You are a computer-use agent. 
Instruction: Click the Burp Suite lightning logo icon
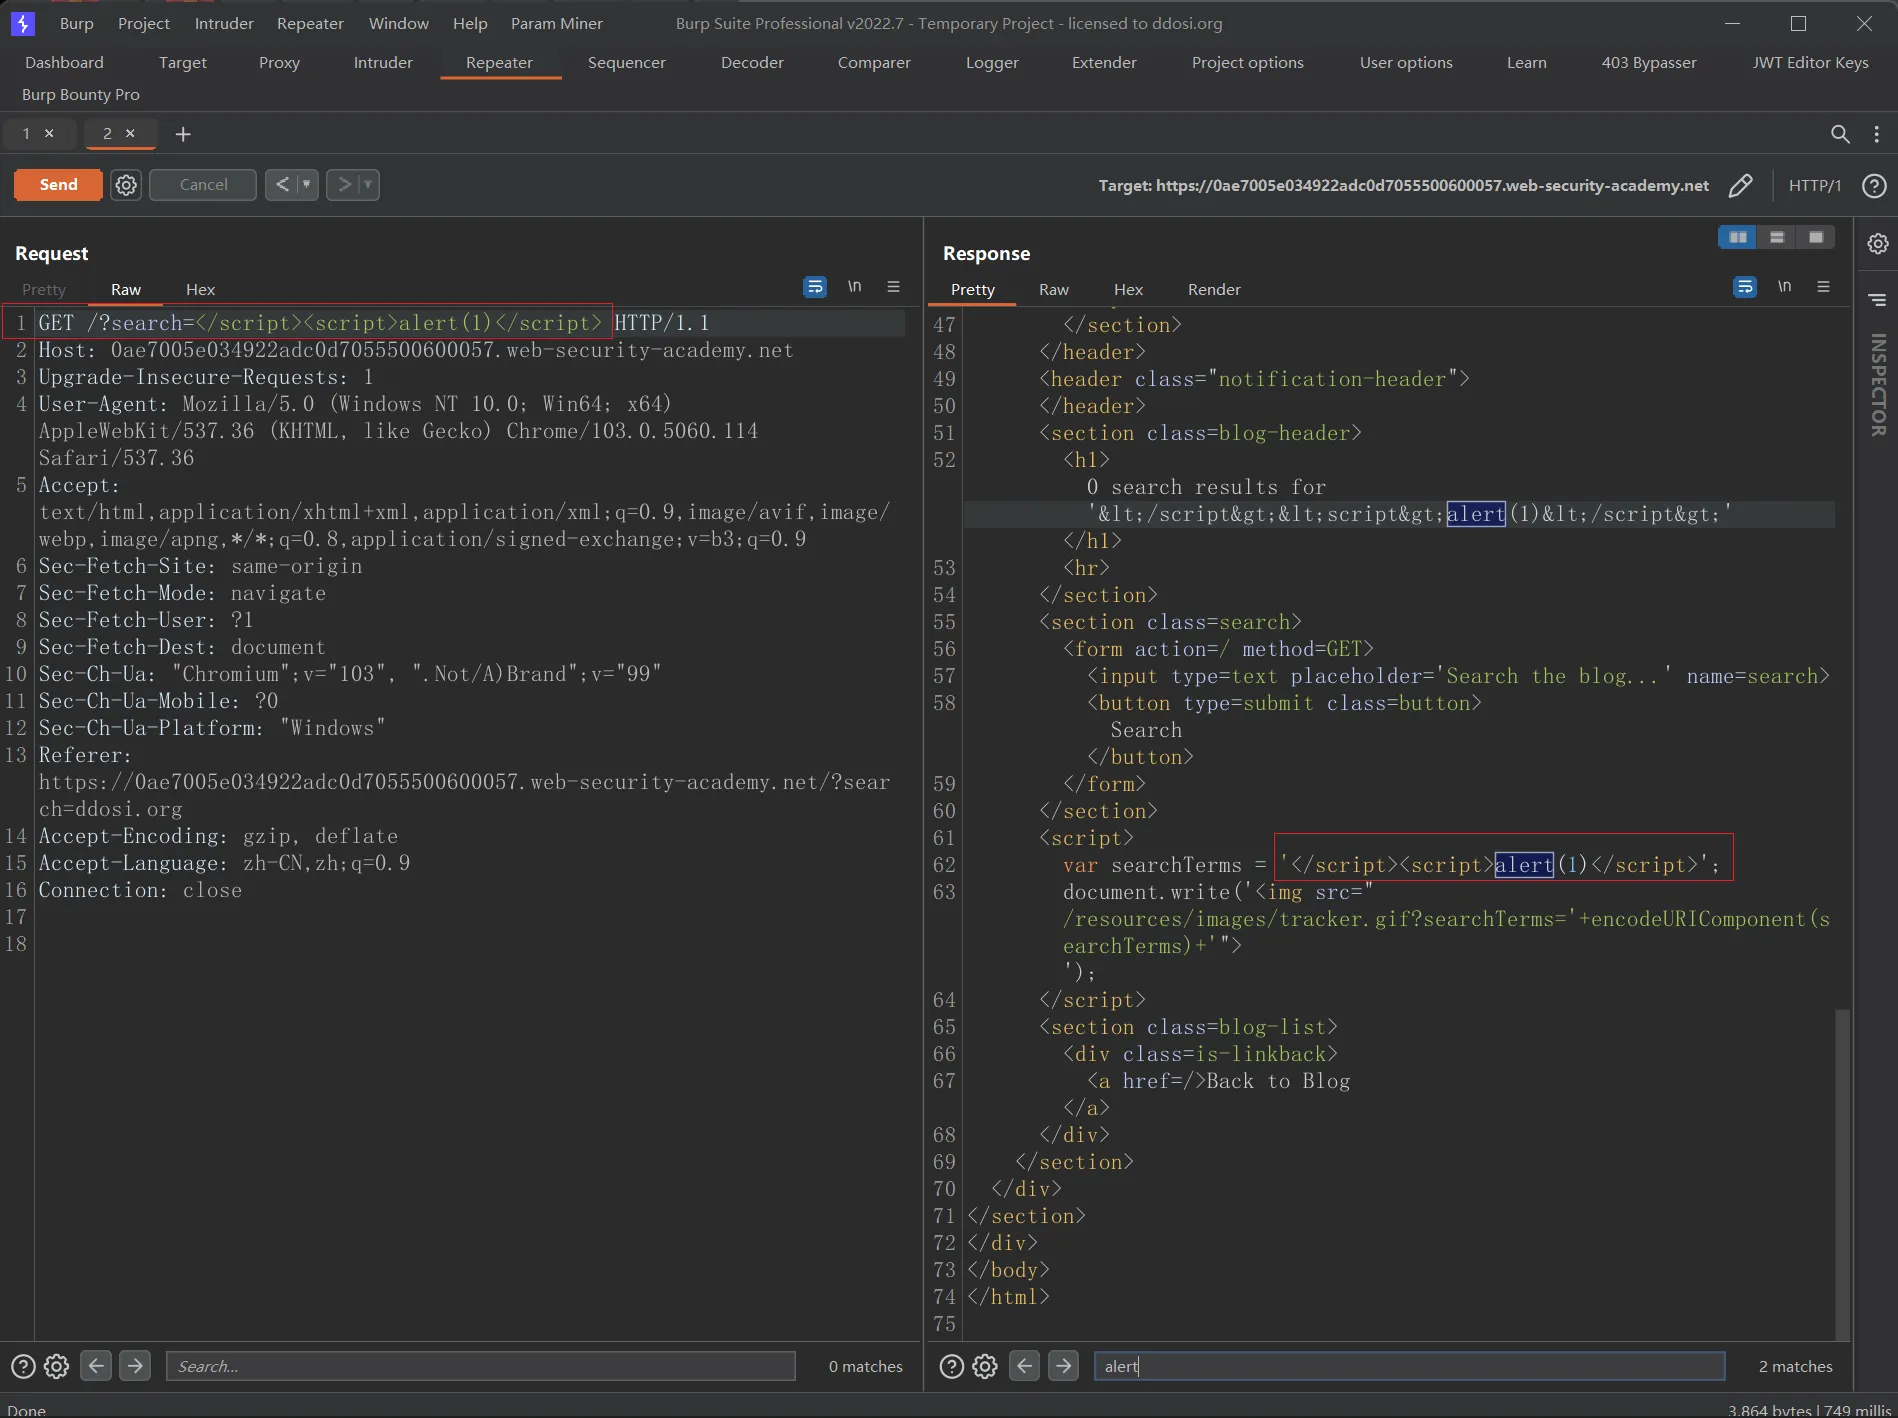(x=22, y=23)
